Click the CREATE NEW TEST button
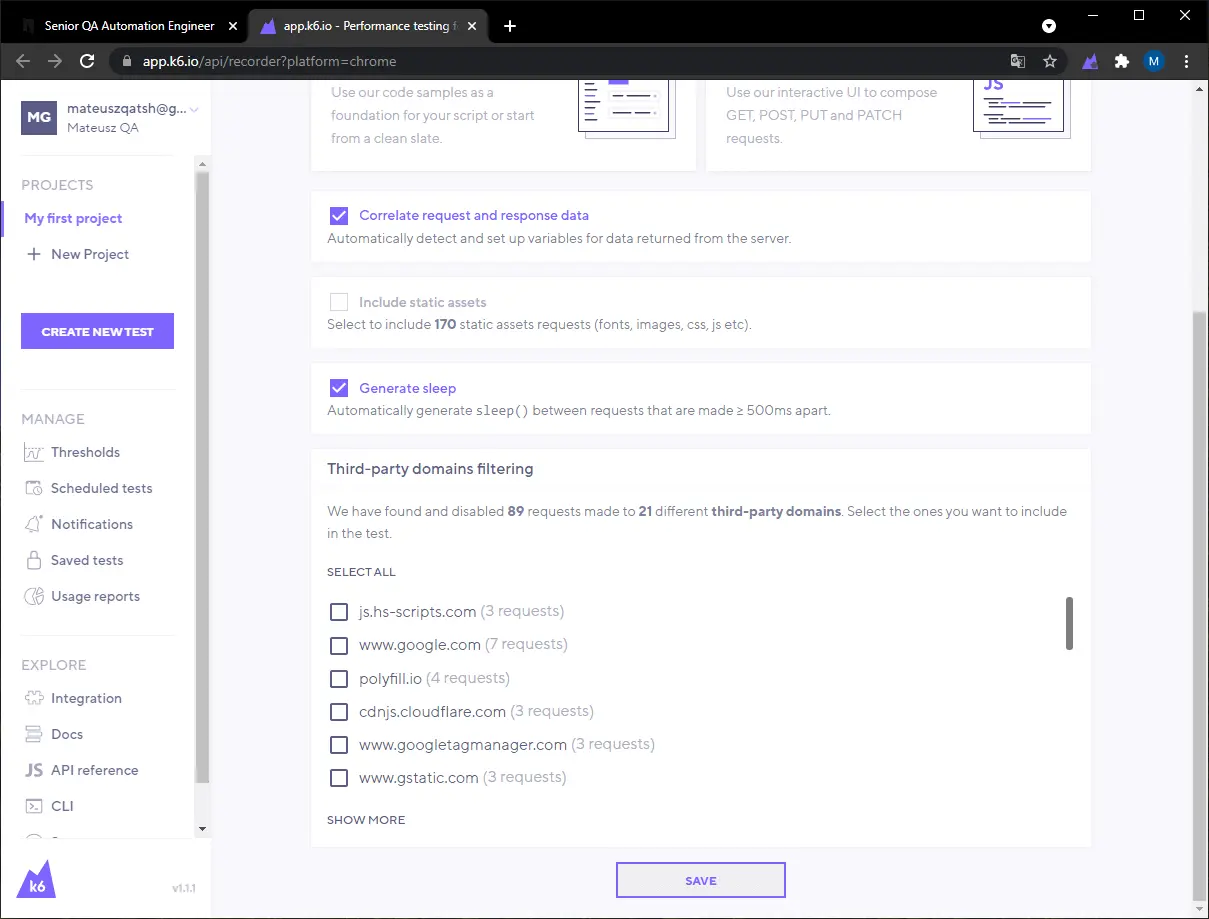The height and width of the screenshot is (919, 1209). [x=97, y=332]
